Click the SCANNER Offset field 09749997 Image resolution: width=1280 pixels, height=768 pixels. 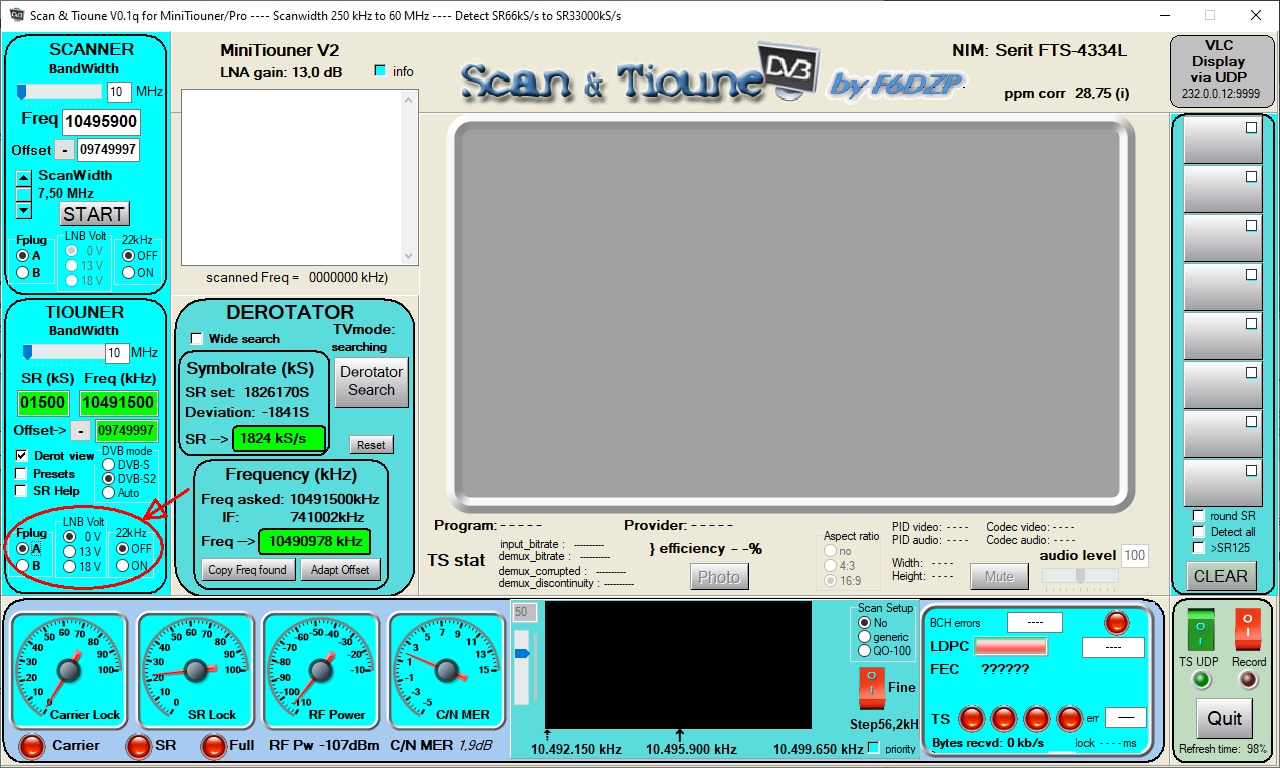108,150
